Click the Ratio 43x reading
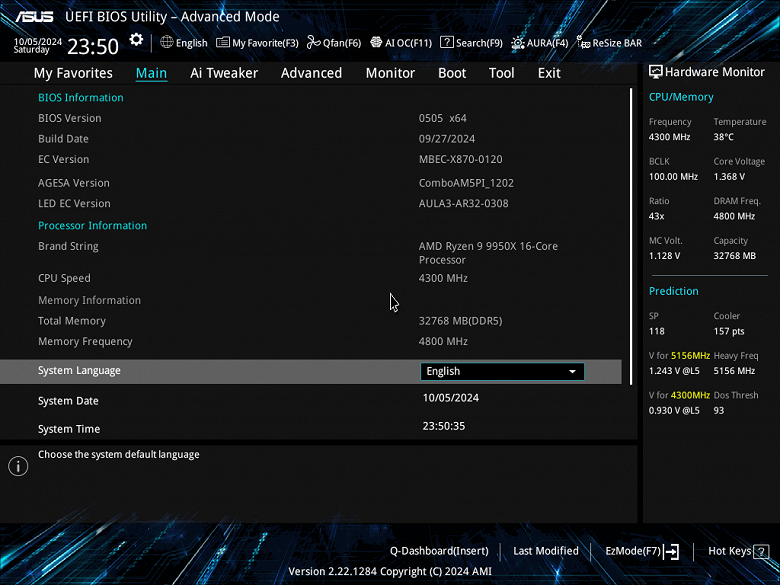Screen dimensions: 780x585 pos(657,216)
